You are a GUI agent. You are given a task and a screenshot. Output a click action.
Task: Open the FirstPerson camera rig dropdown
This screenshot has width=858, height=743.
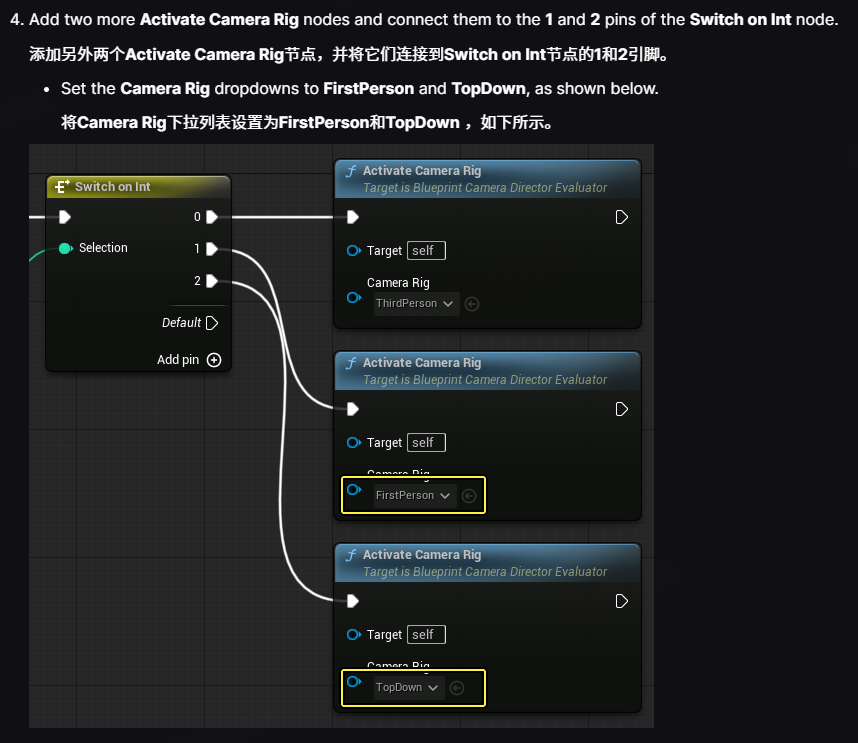click(414, 496)
